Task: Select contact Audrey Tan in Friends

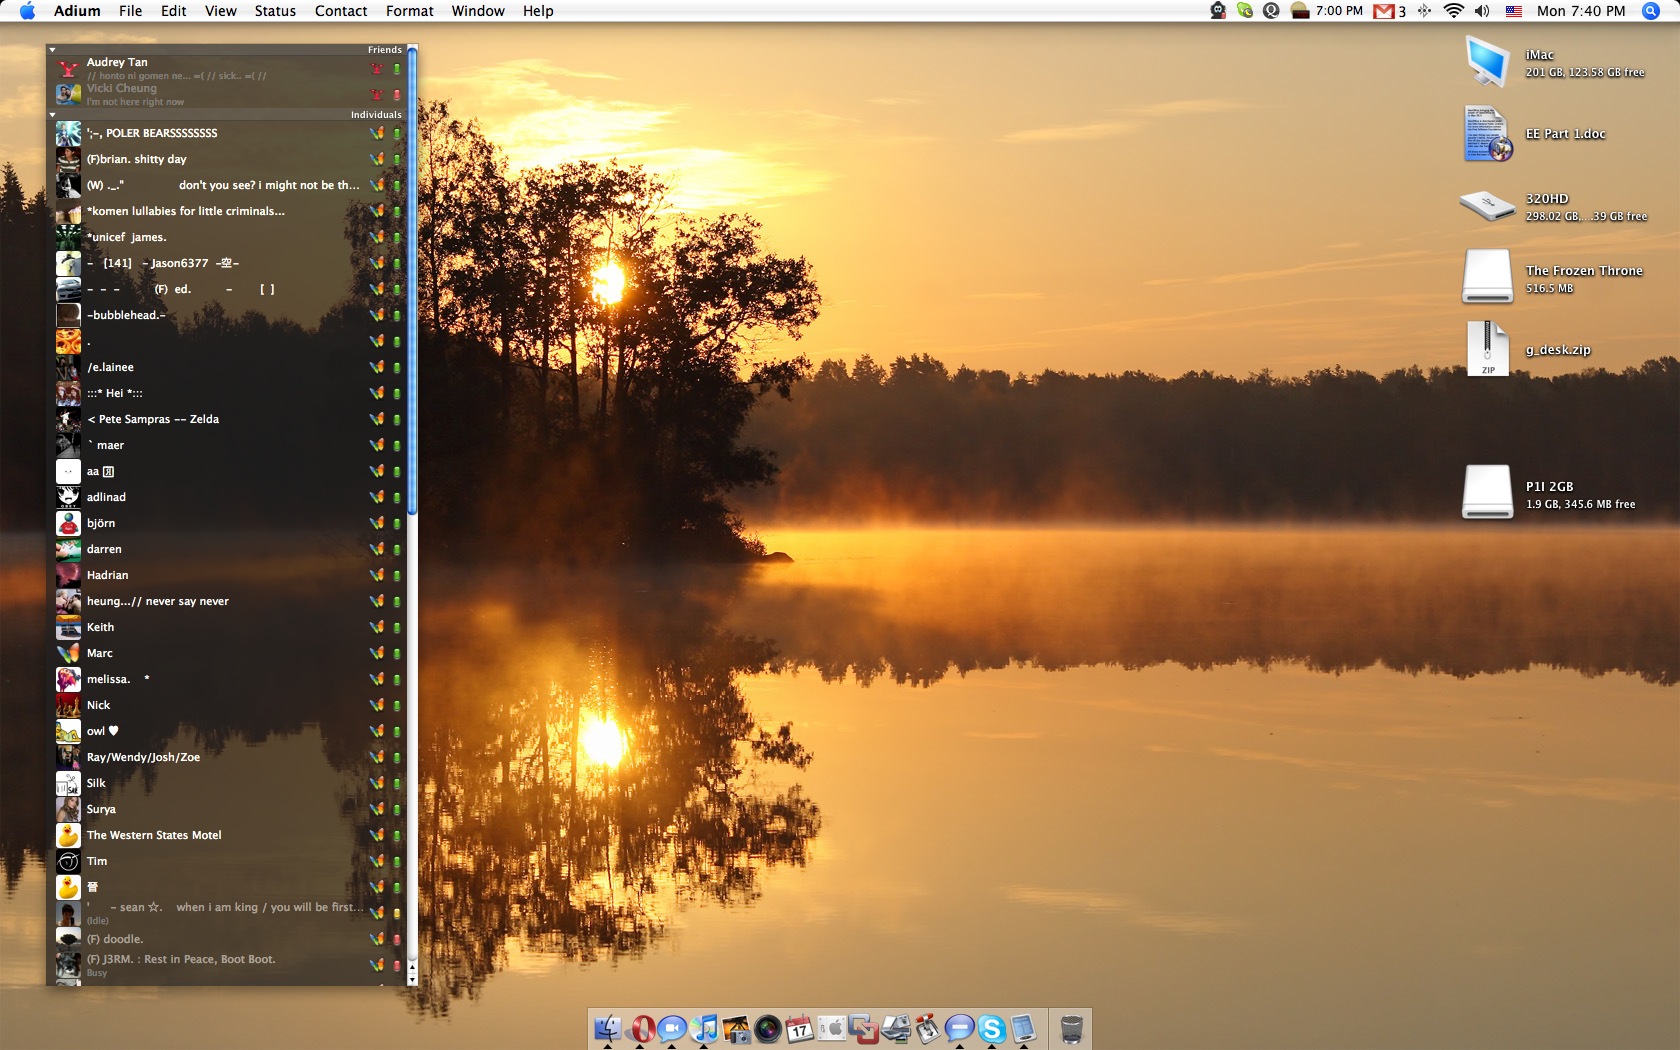Action: point(227,68)
